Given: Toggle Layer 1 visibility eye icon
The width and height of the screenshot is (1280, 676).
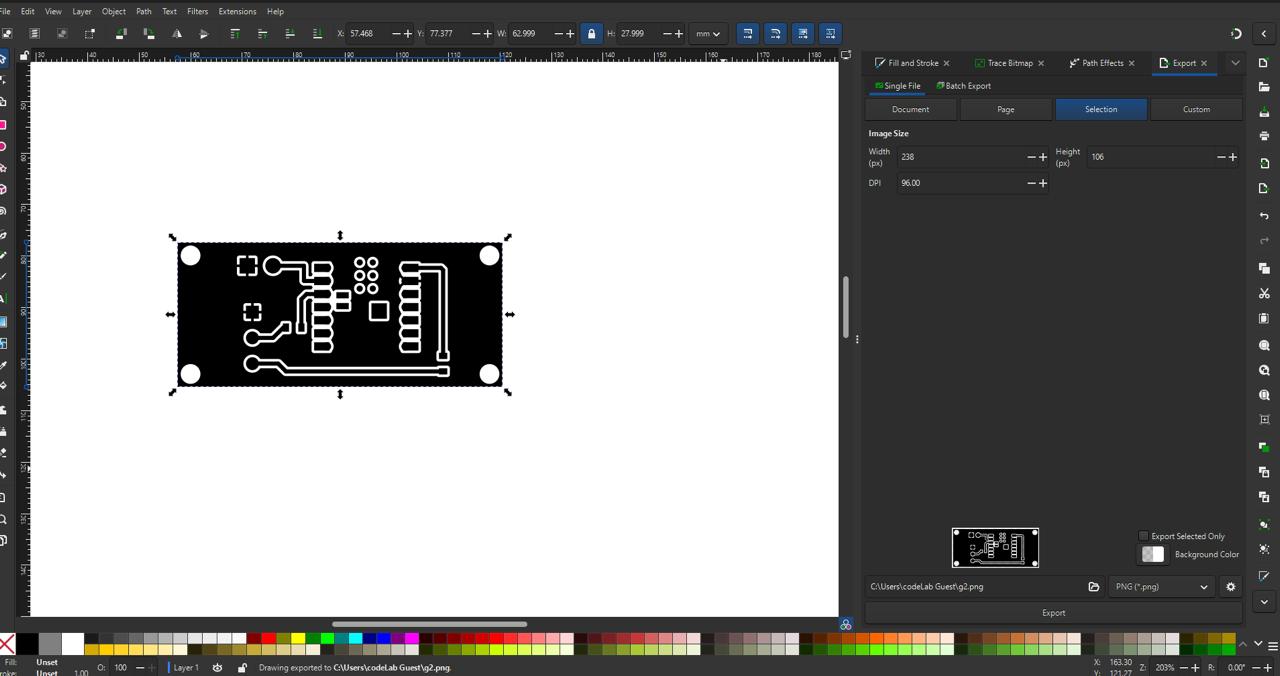Looking at the screenshot, I should click(217, 667).
